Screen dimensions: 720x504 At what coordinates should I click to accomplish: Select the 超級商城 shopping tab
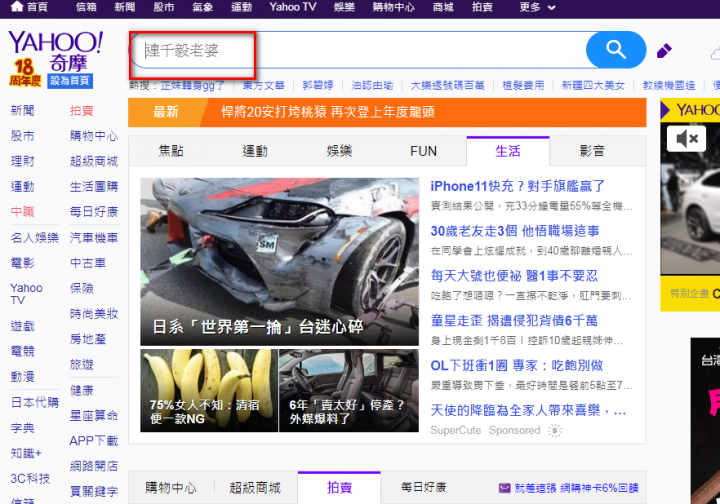[255, 487]
